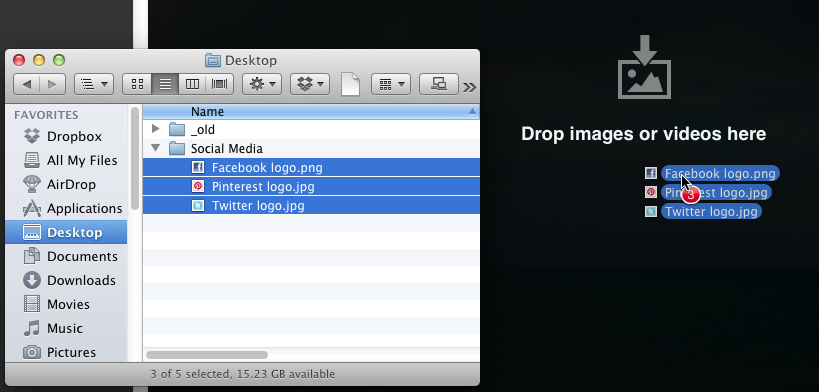Zoom Finder window with green button
Screen dimensions: 819x392
[59, 60]
